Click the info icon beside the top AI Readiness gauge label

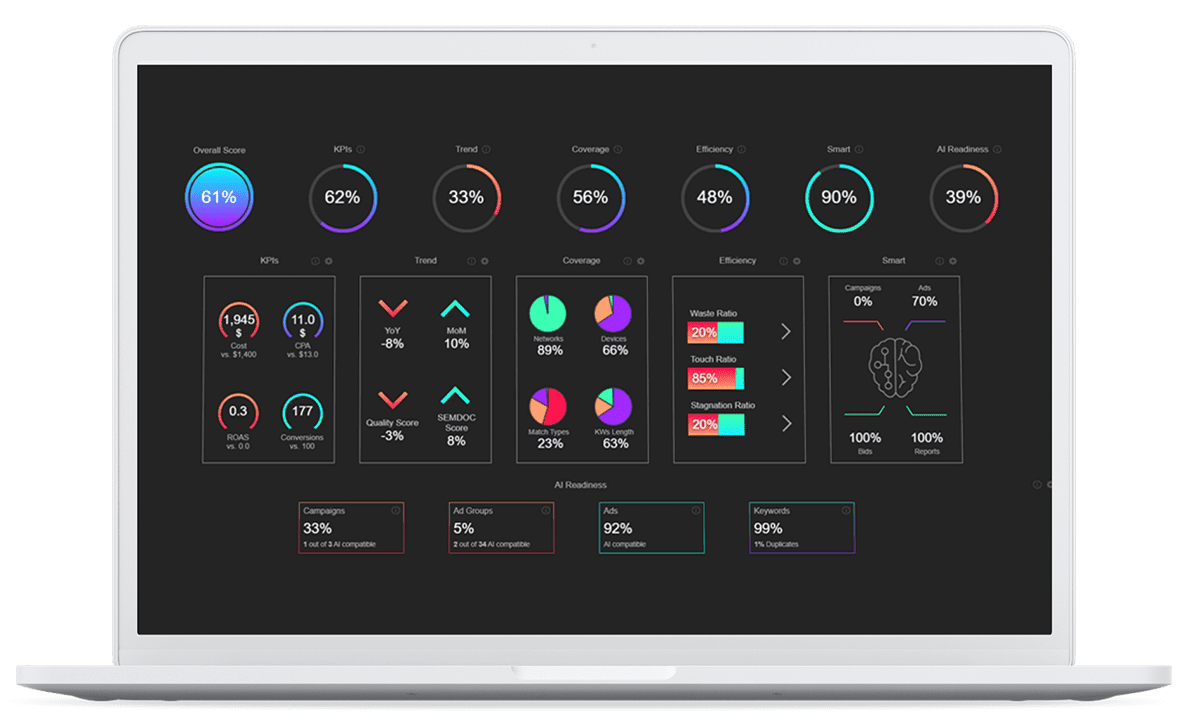[998, 150]
